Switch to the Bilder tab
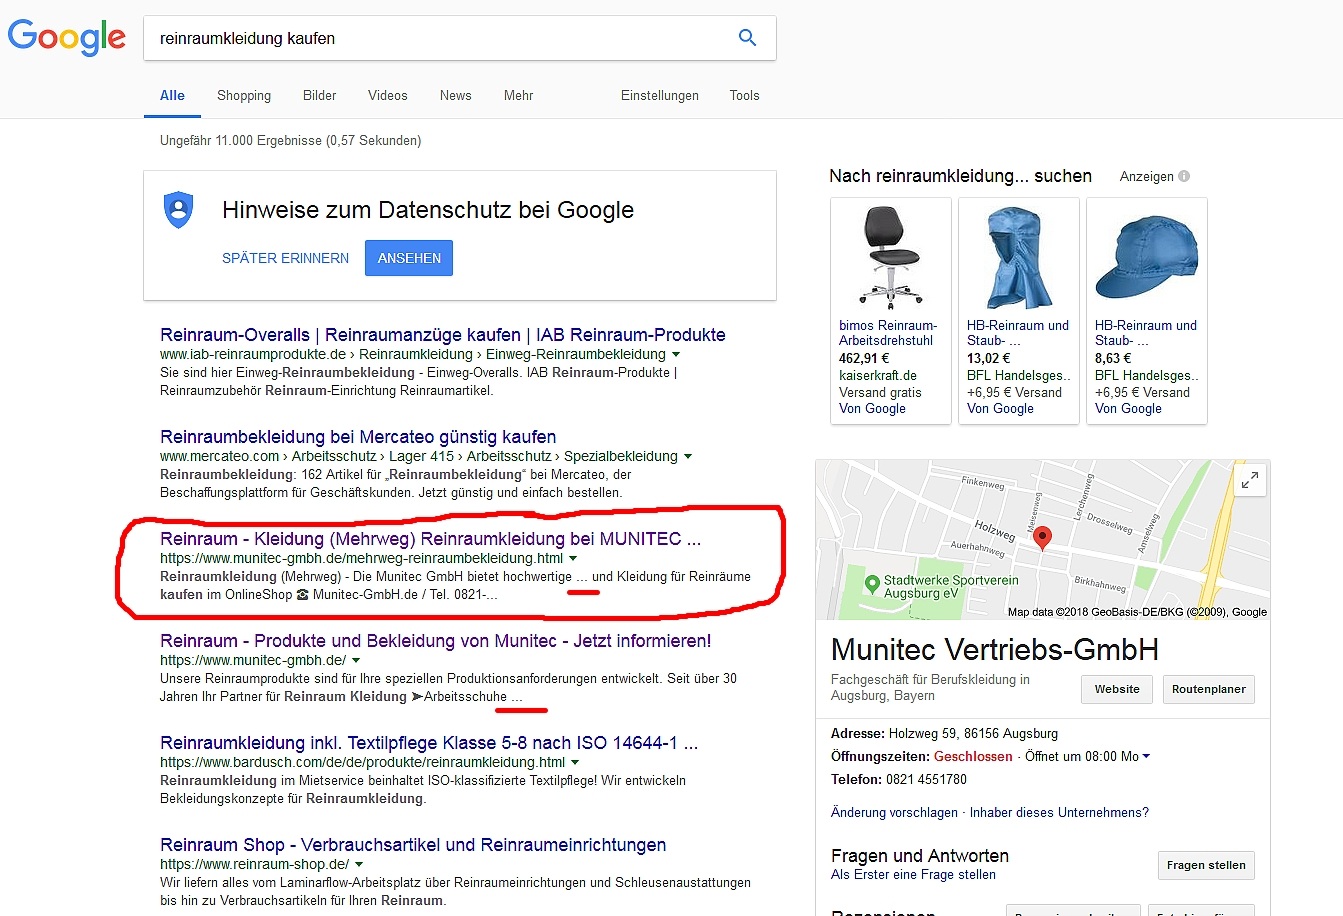1343x916 pixels. click(x=320, y=96)
